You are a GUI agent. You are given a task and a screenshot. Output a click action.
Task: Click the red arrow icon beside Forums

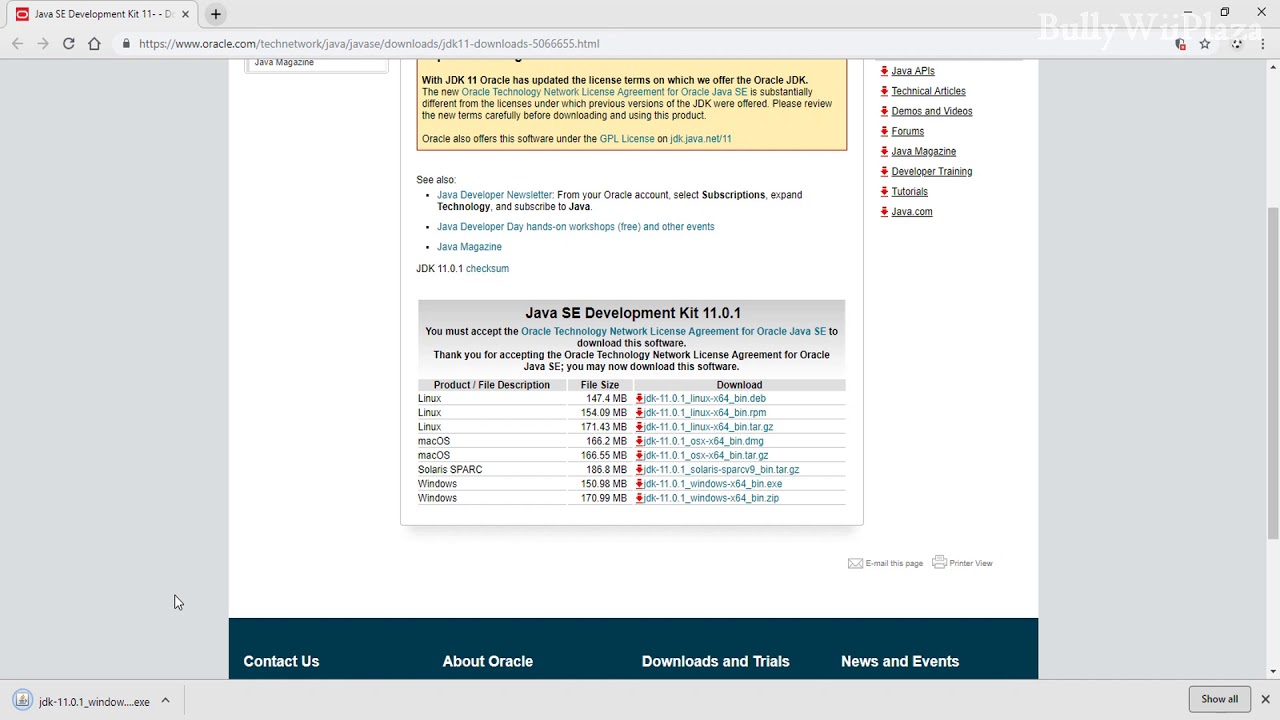tap(884, 131)
